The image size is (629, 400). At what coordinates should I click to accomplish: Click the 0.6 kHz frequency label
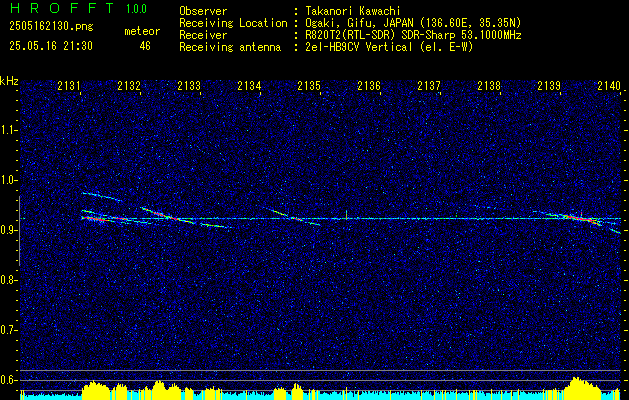click(x=8, y=380)
